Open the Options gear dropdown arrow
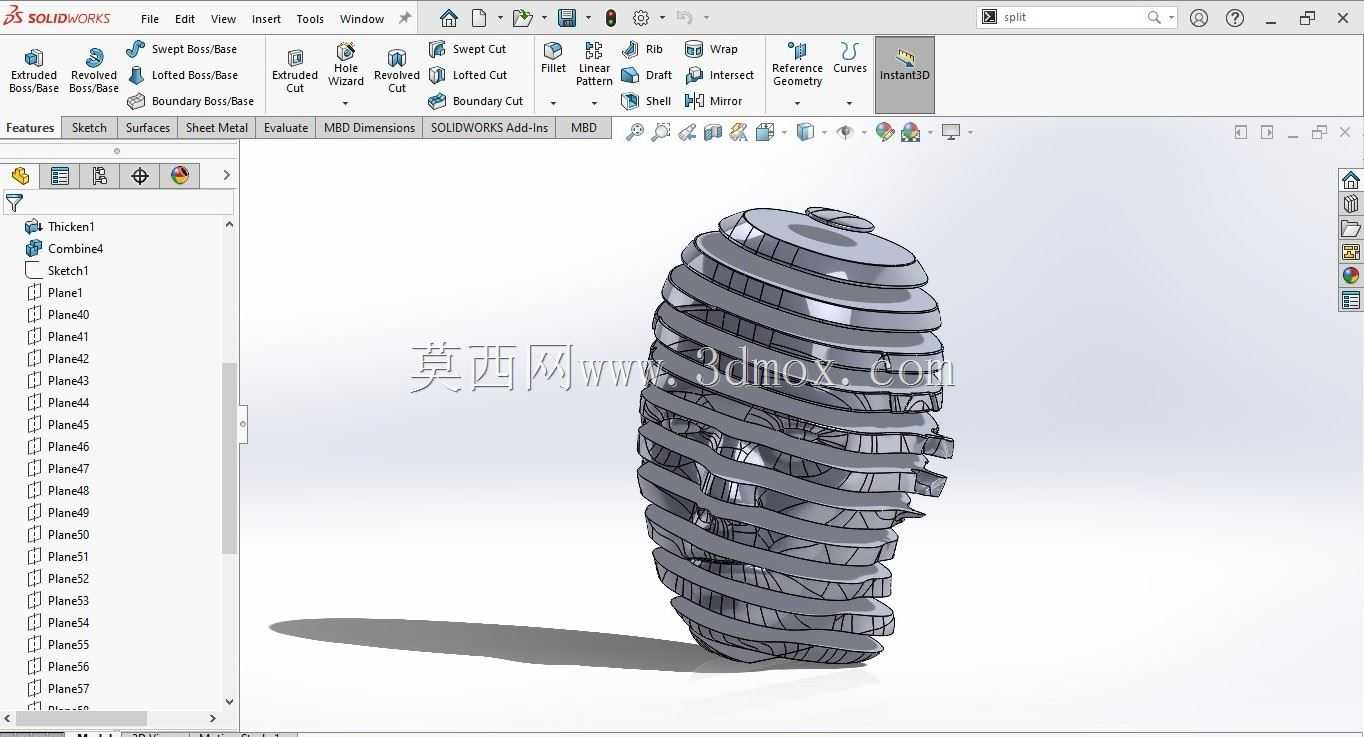Screen dimensions: 1364x737 (x=662, y=17)
